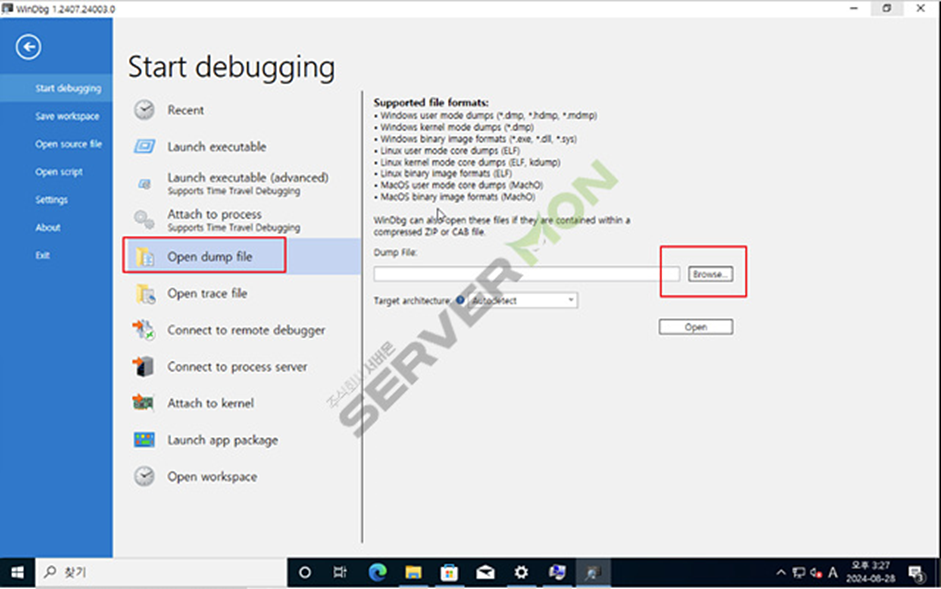Click the Cortana circle icon on the taskbar

click(x=305, y=573)
